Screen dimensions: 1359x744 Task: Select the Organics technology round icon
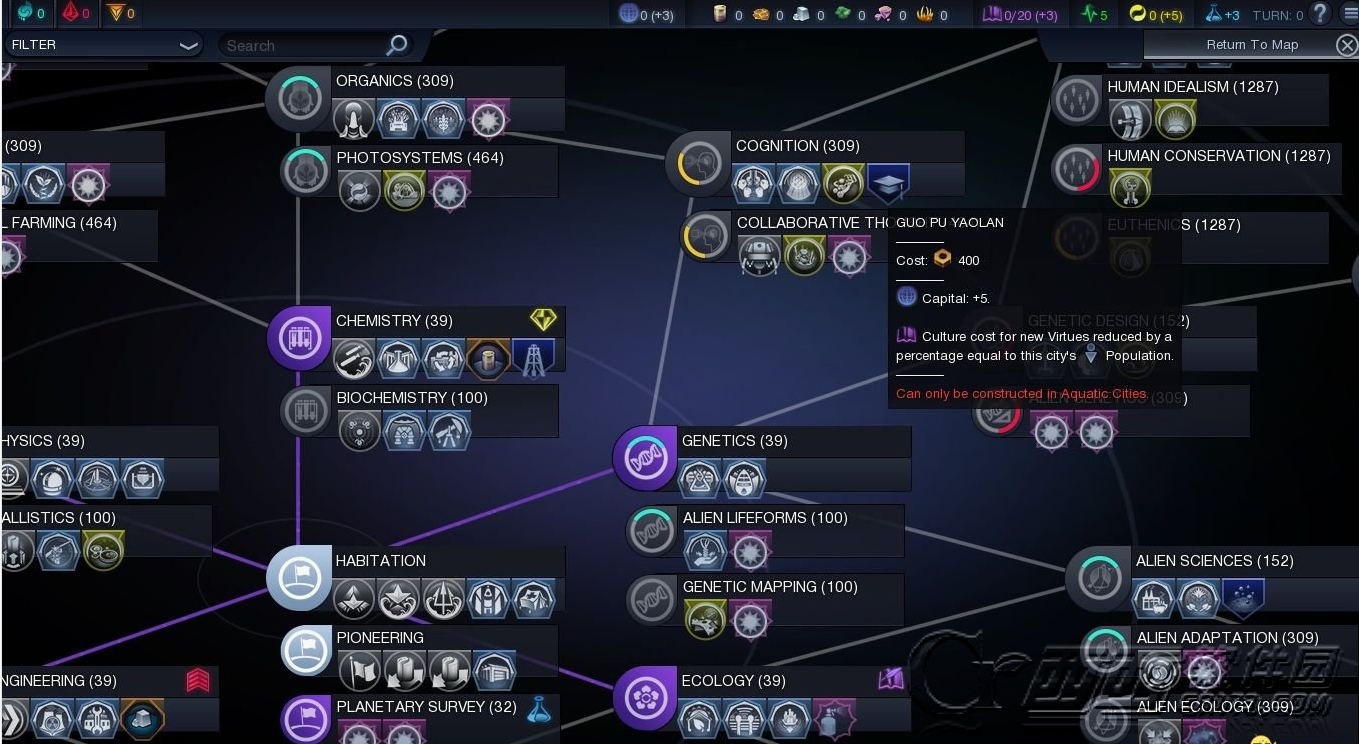click(299, 98)
